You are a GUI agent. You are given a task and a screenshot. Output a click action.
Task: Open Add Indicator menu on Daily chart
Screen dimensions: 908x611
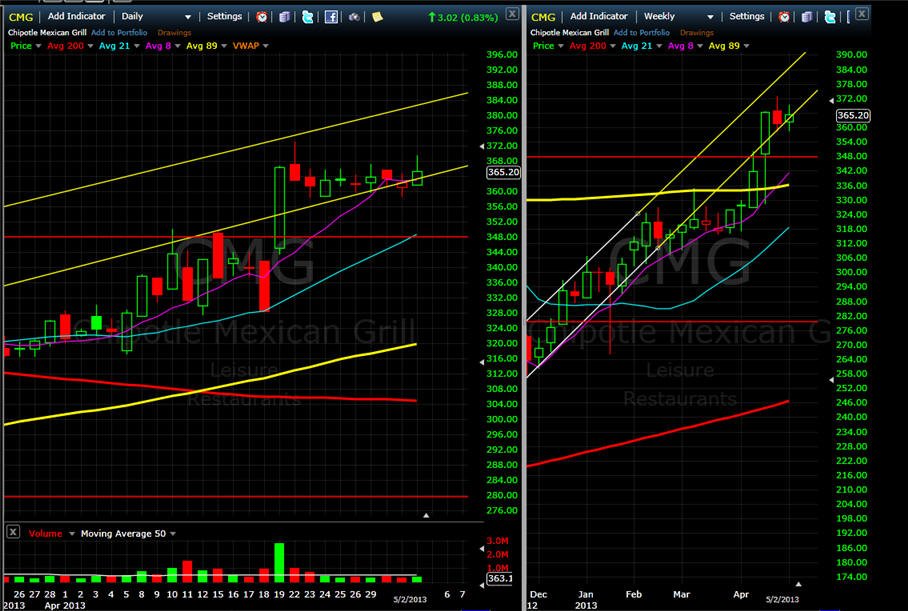pos(76,16)
